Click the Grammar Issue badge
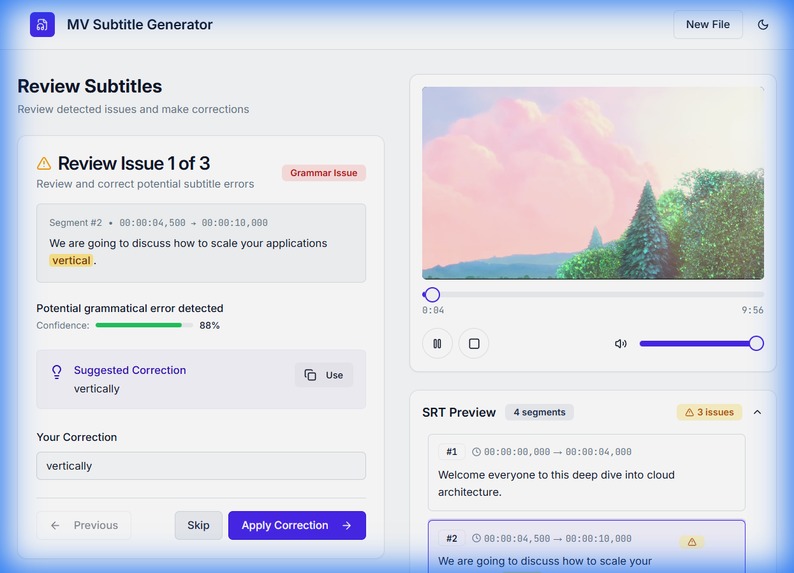Screen dimensions: 794x573 (324, 173)
